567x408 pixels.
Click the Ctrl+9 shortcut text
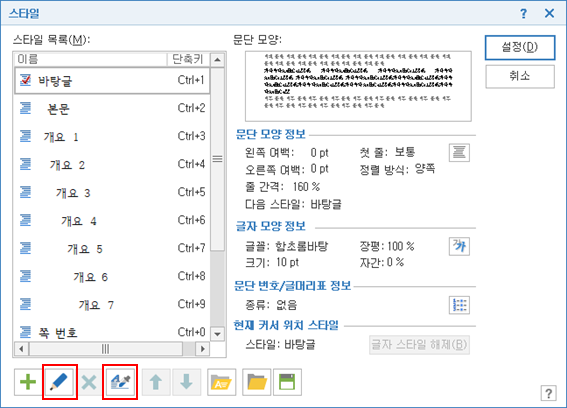tap(191, 304)
